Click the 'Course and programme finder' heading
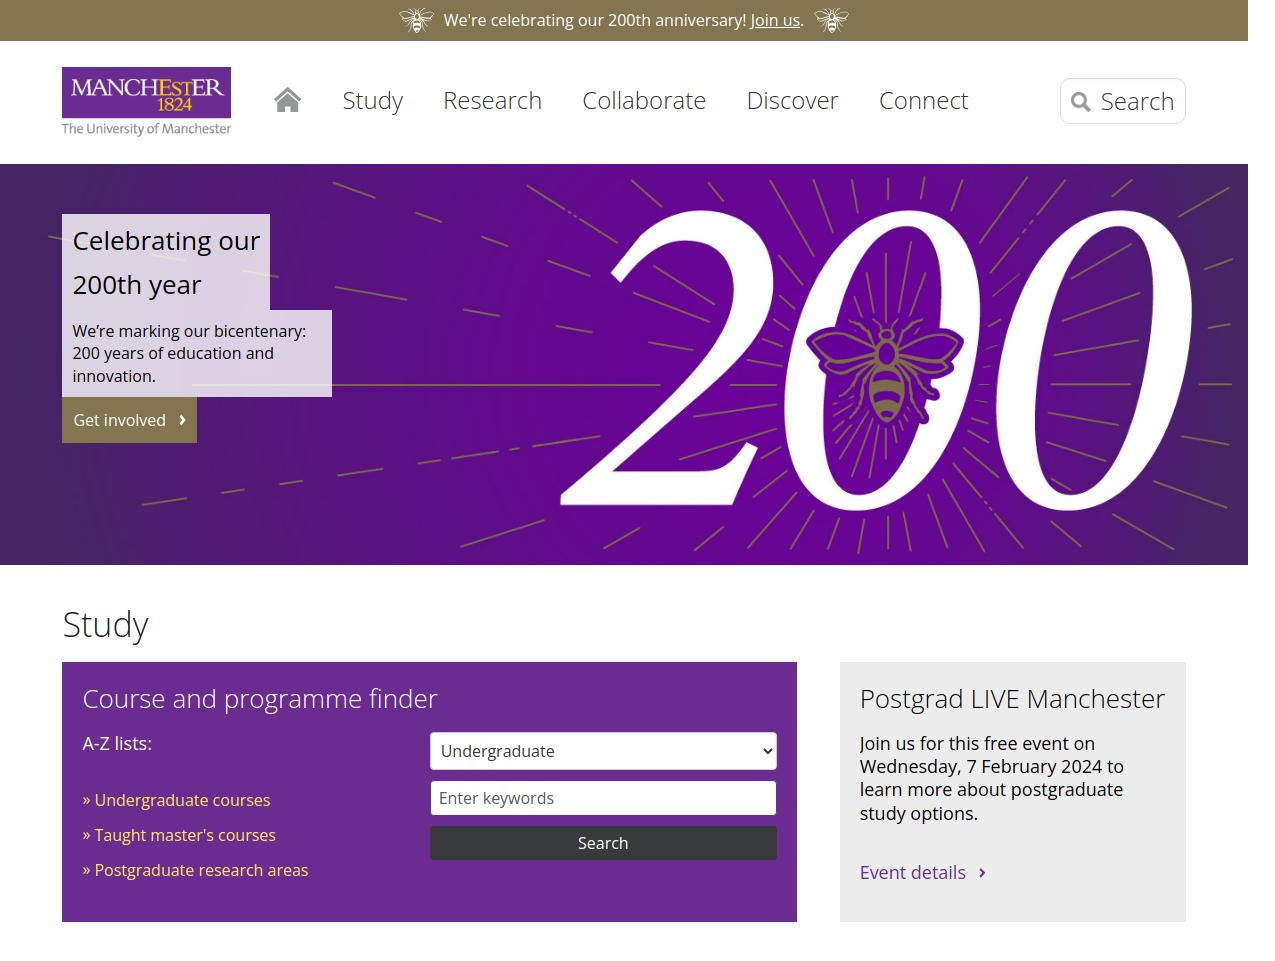The image size is (1275, 961). (x=260, y=698)
